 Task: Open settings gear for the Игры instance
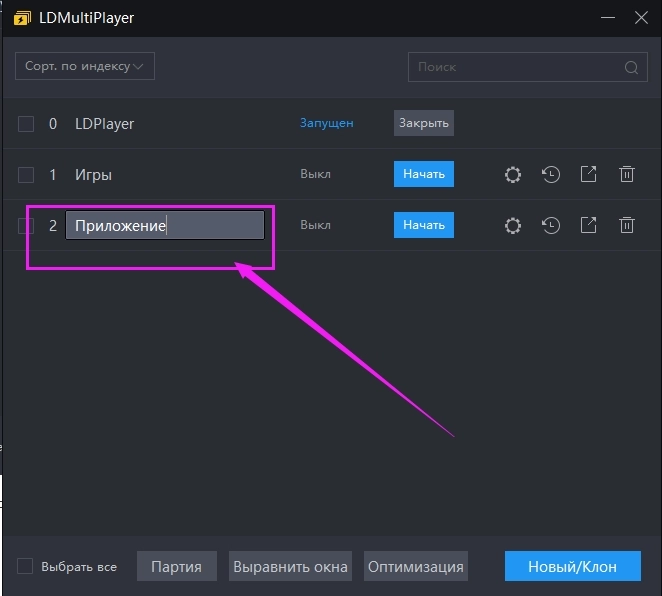tap(513, 175)
